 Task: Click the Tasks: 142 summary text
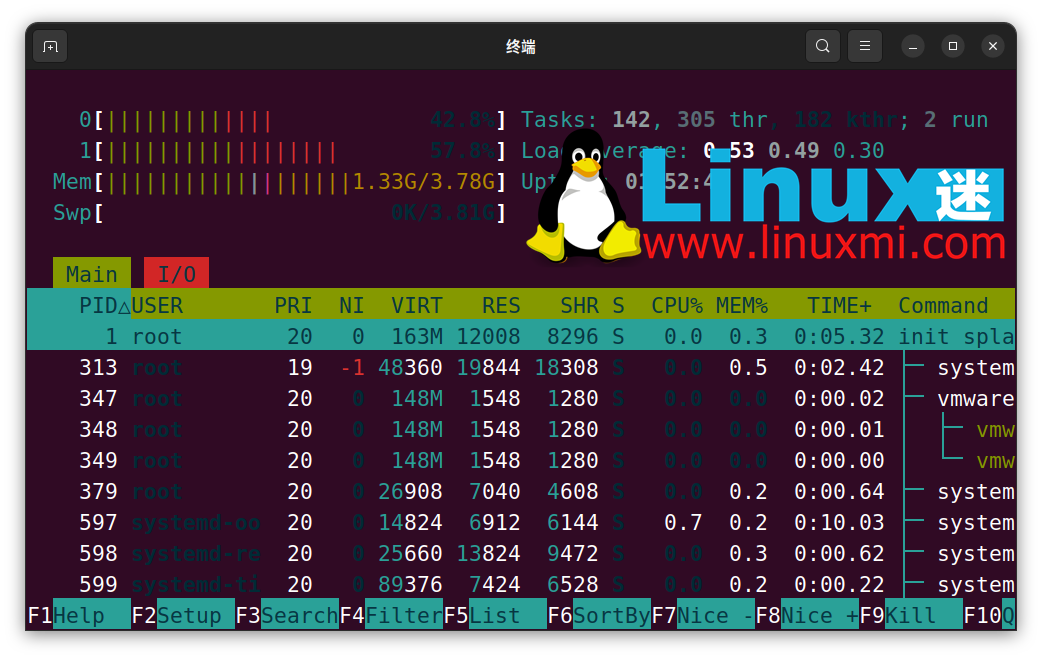[586, 120]
